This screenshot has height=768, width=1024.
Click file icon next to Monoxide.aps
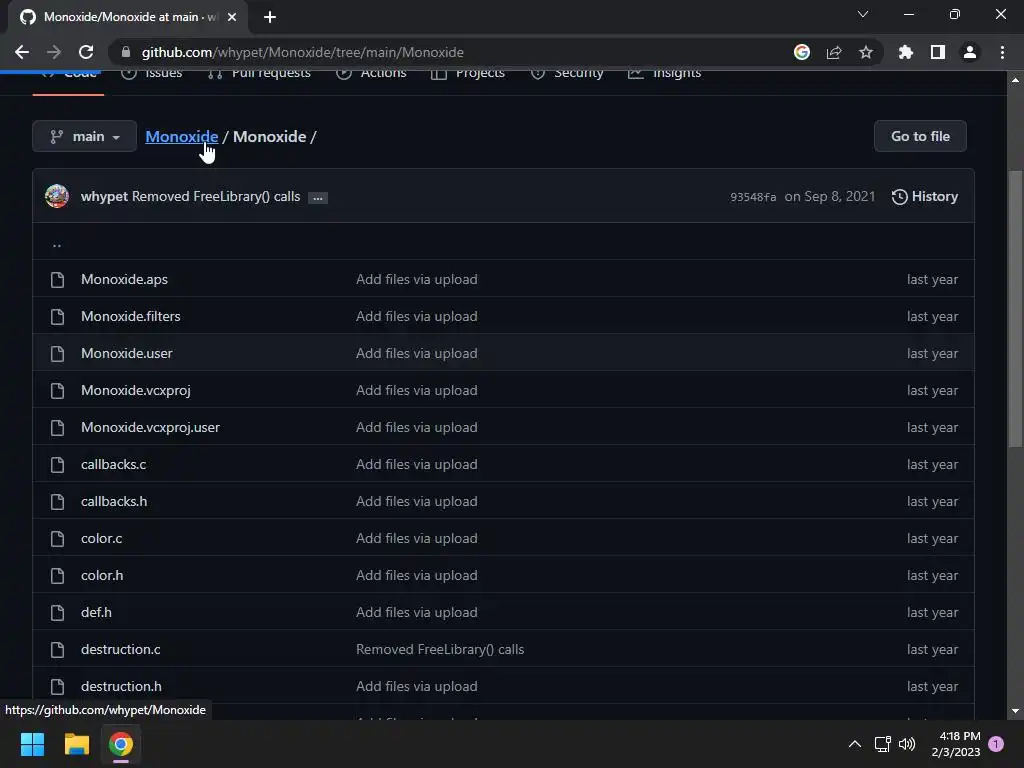point(57,280)
